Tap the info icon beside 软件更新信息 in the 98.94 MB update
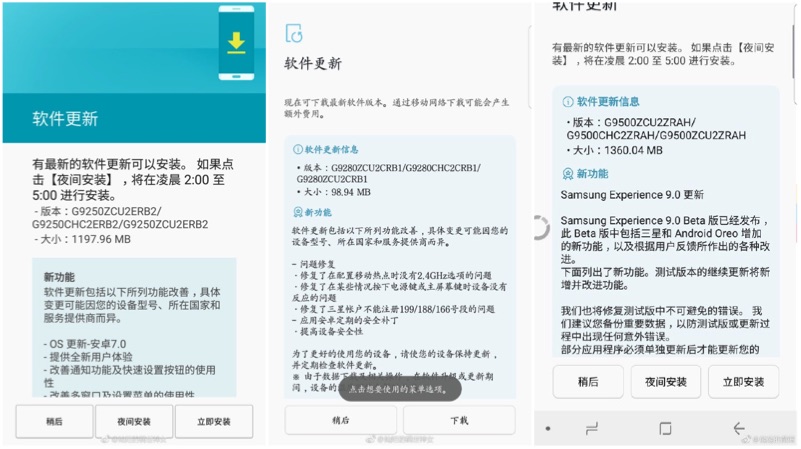 297,149
